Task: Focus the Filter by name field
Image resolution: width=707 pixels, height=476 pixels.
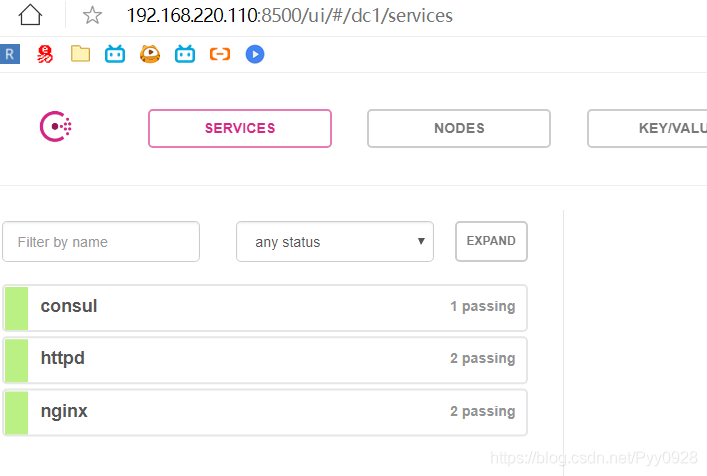Action: tap(101, 242)
